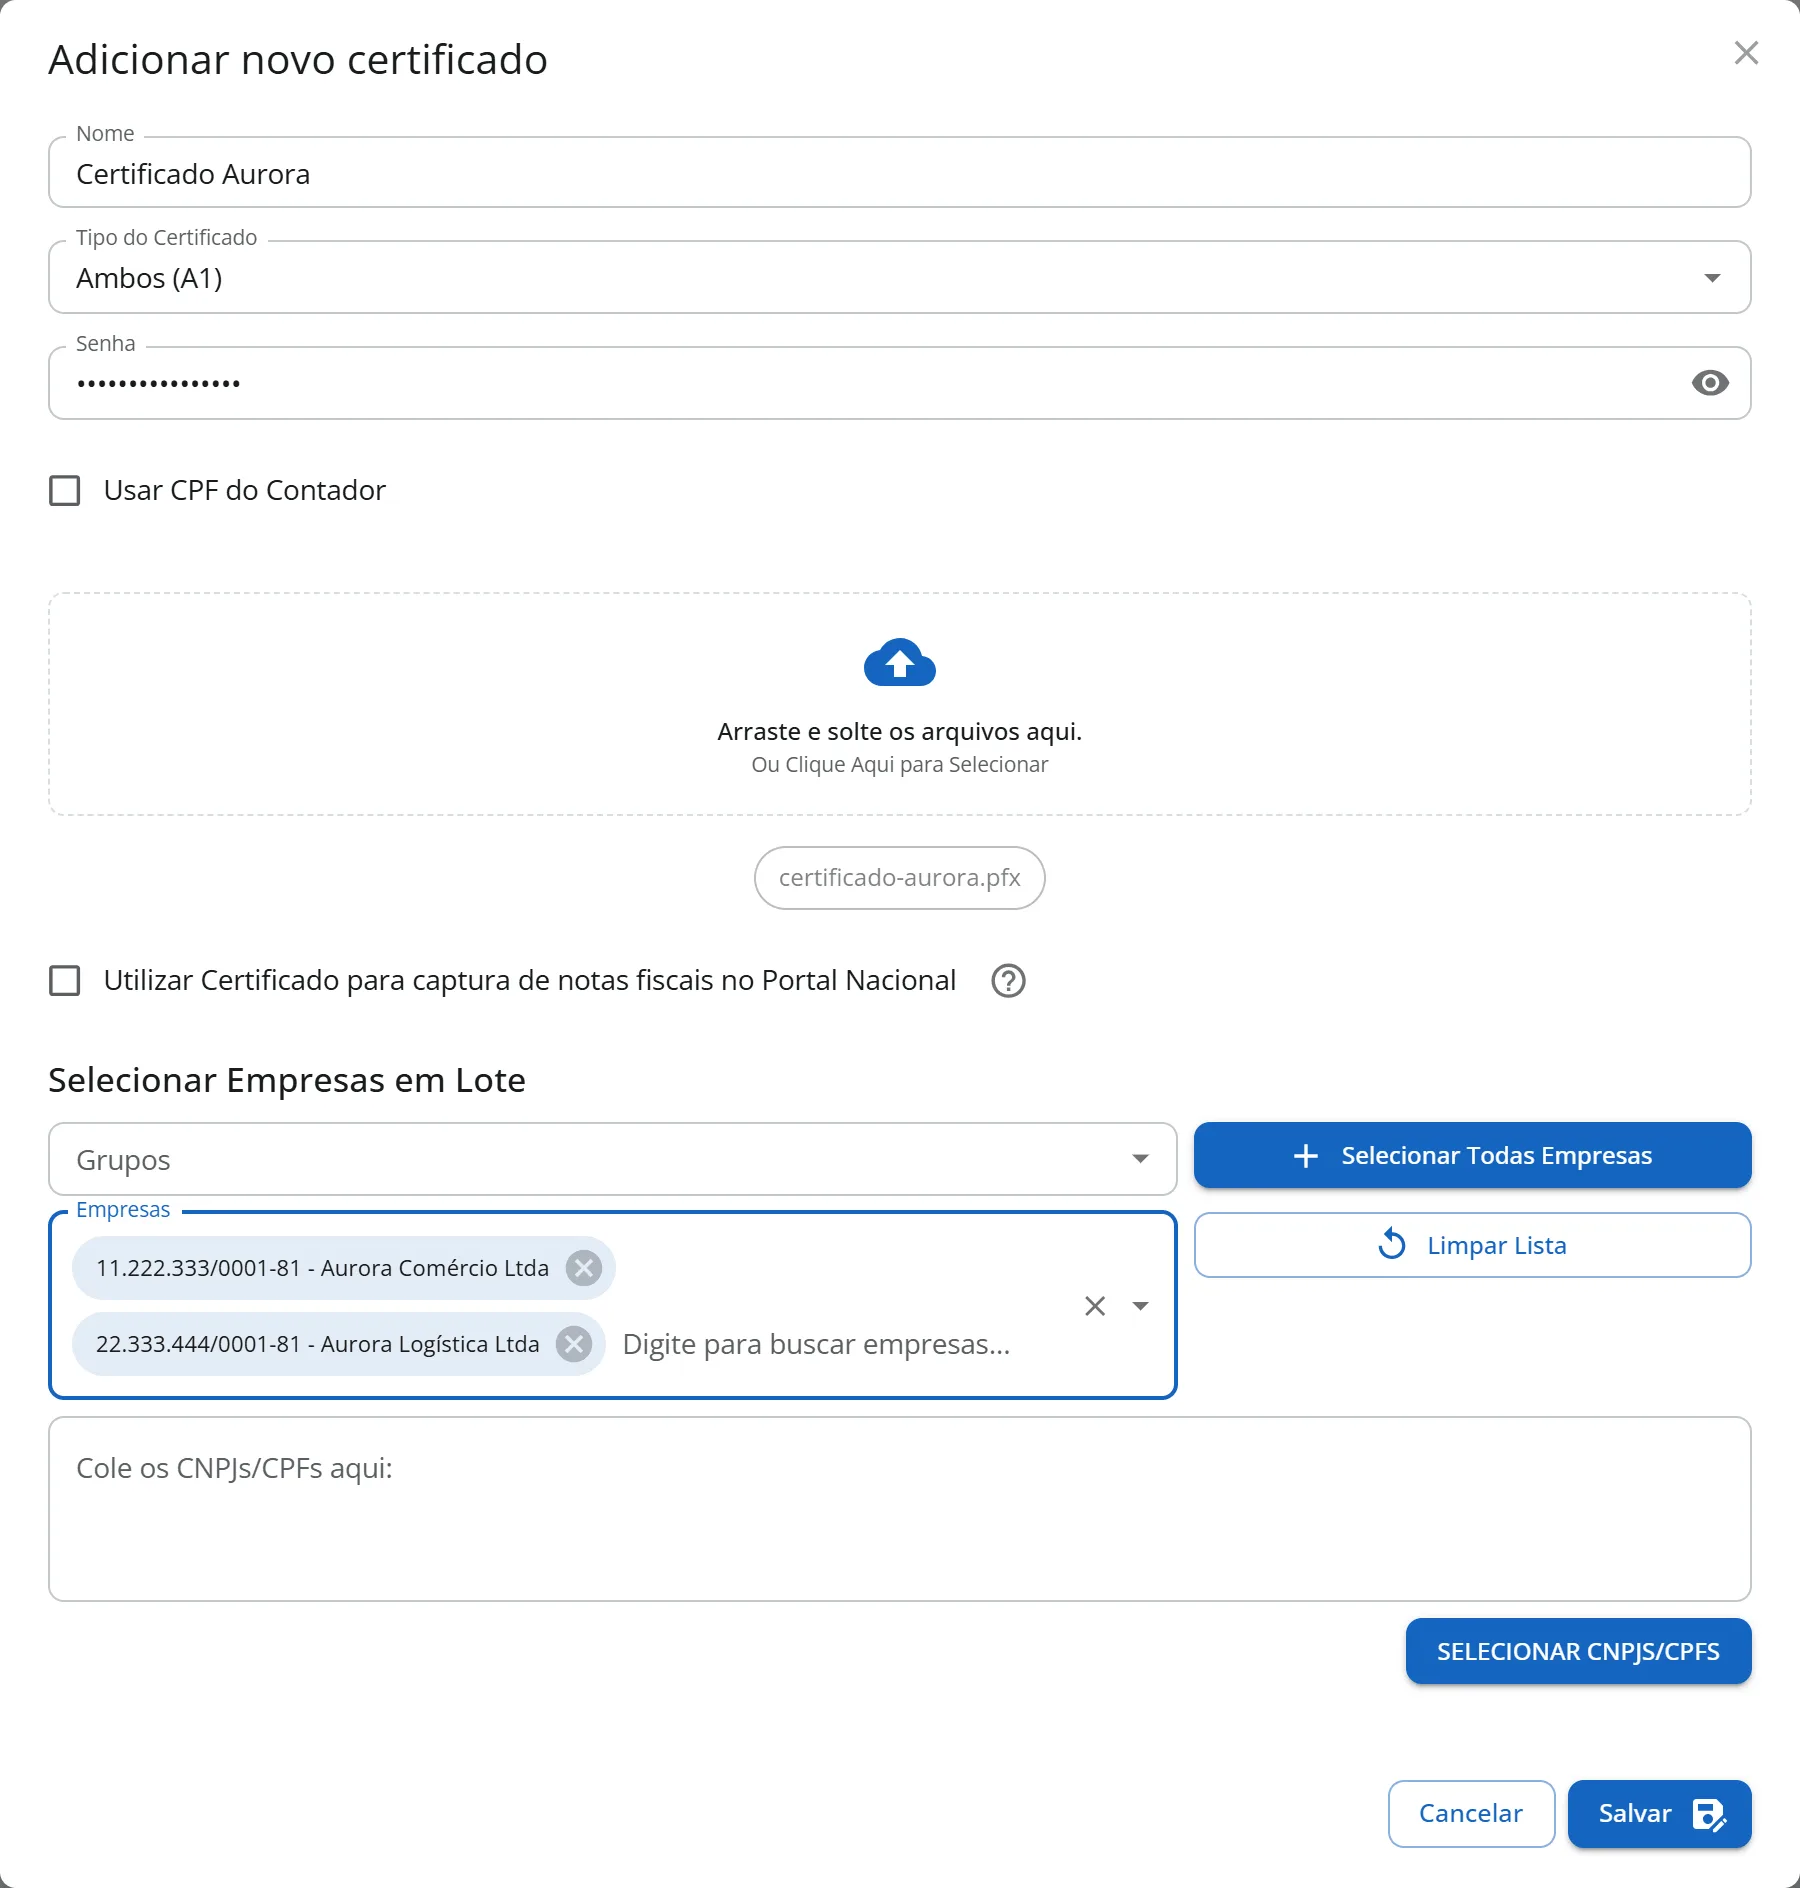The height and width of the screenshot is (1888, 1800).
Task: Open Tipo do Certificado dropdown
Action: pos(899,277)
